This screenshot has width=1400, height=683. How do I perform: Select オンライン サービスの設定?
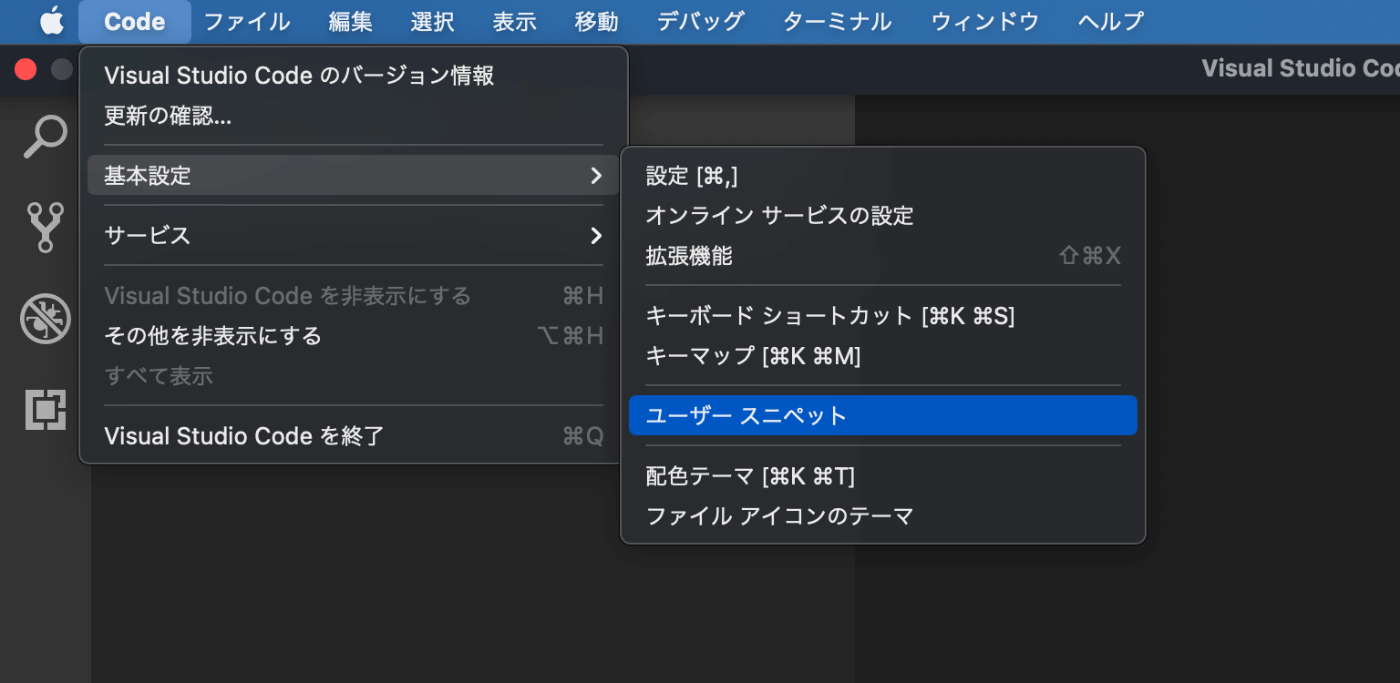click(x=883, y=216)
